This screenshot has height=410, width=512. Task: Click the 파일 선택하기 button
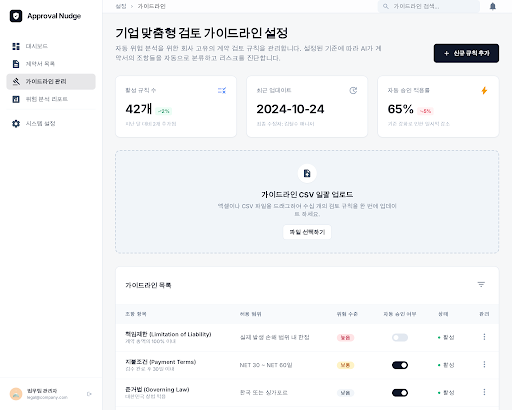(307, 232)
